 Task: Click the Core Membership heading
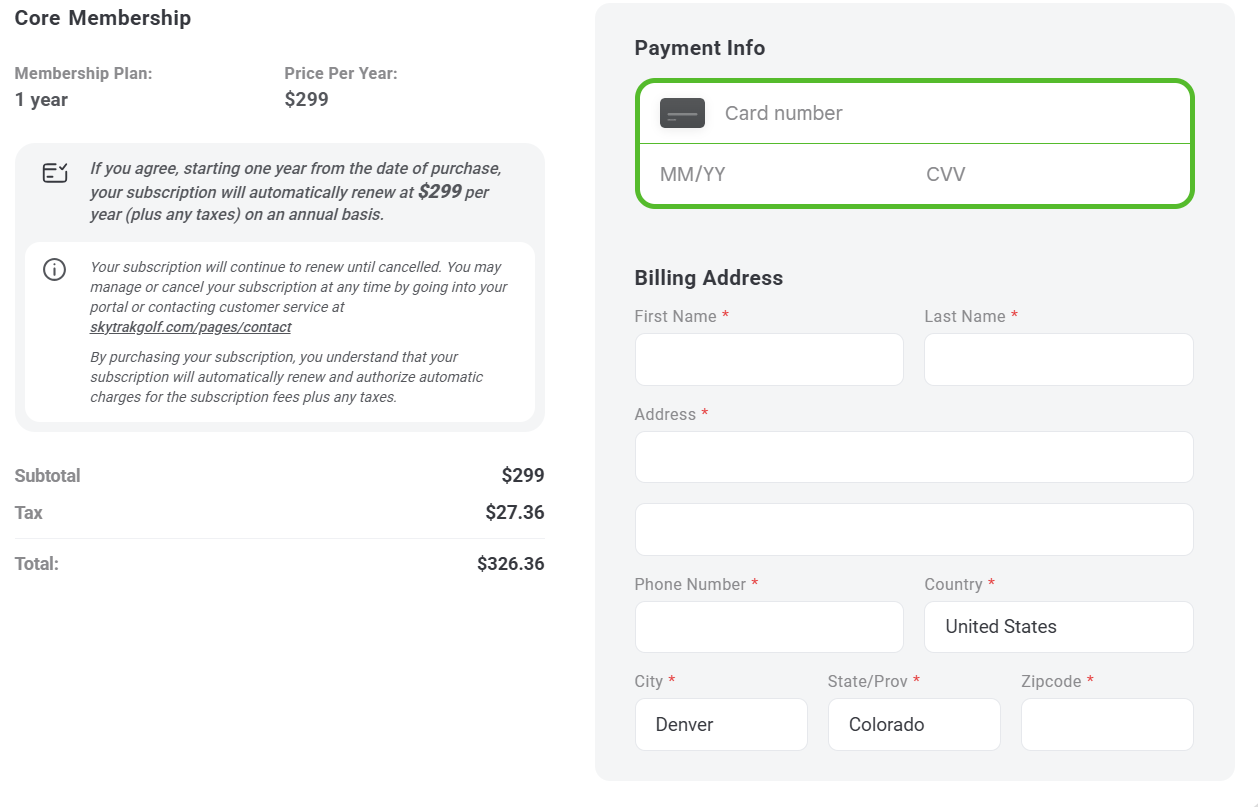coord(103,18)
